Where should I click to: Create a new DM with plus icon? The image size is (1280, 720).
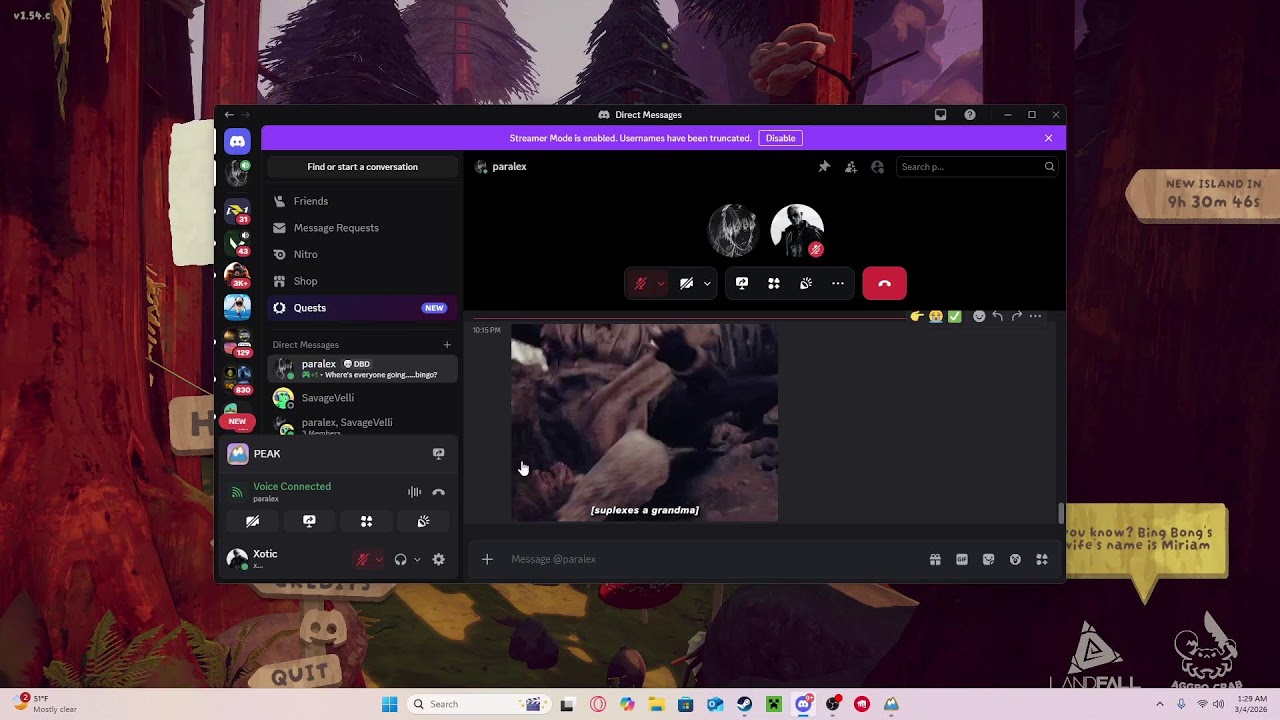(447, 345)
